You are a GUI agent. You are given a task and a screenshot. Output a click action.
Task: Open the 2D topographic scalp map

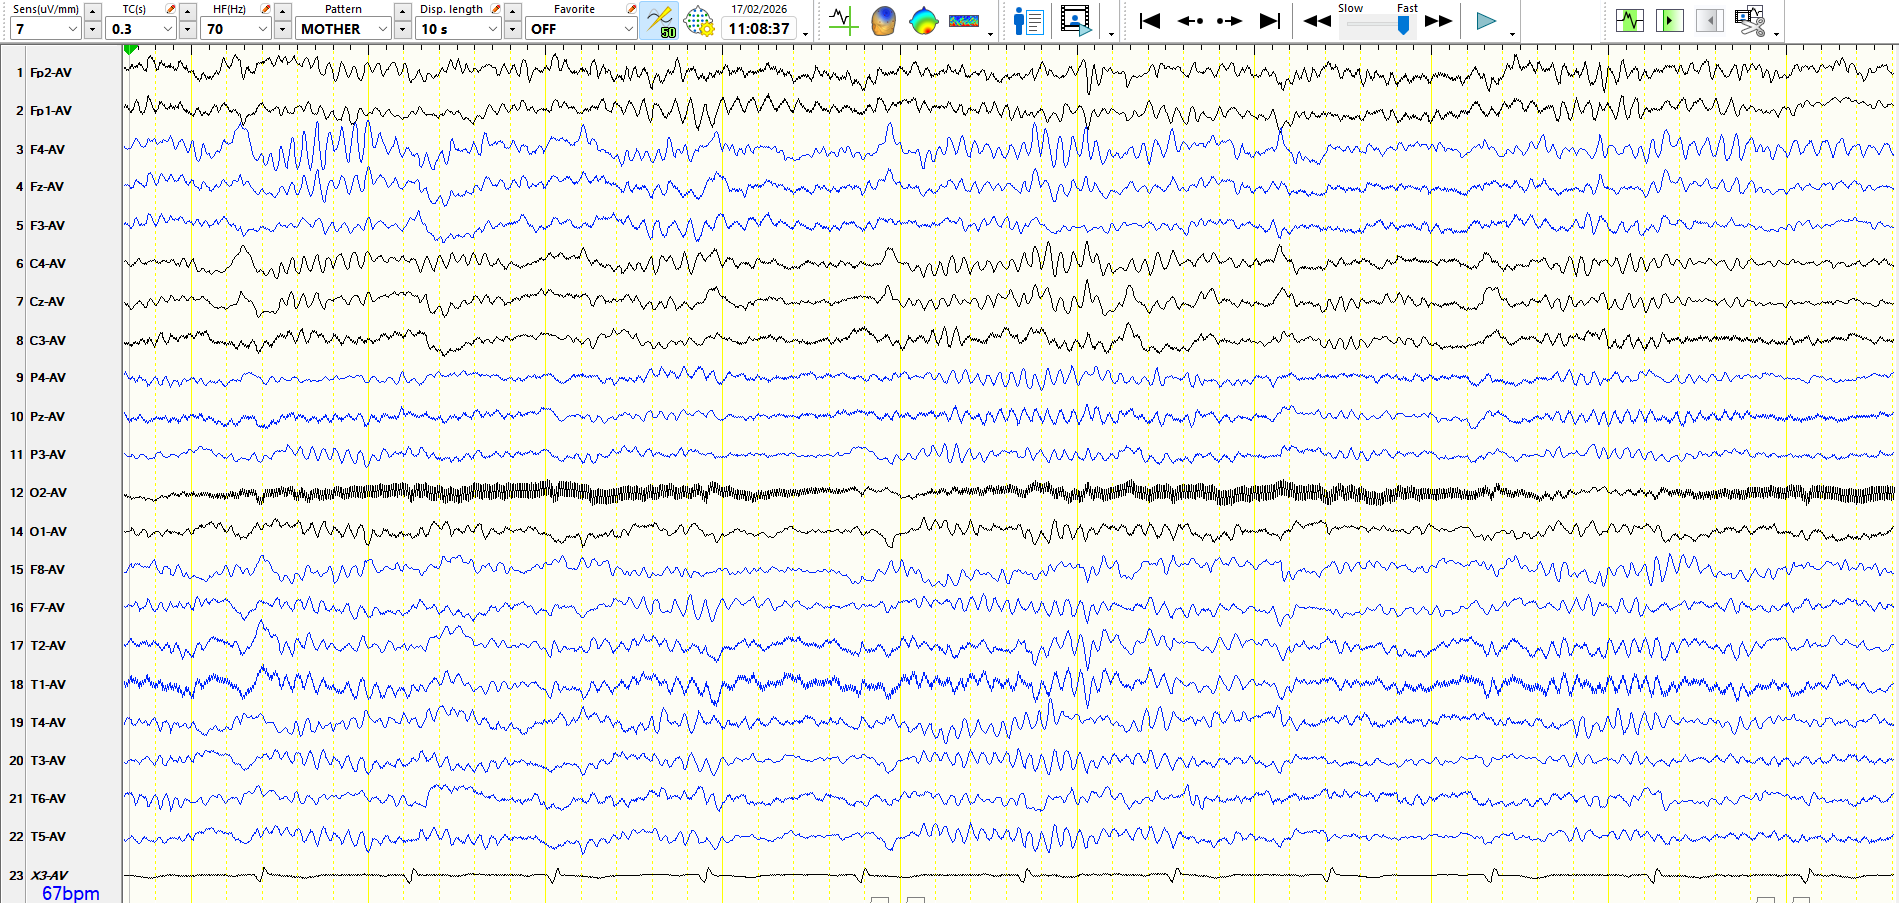pyautogui.click(x=923, y=21)
